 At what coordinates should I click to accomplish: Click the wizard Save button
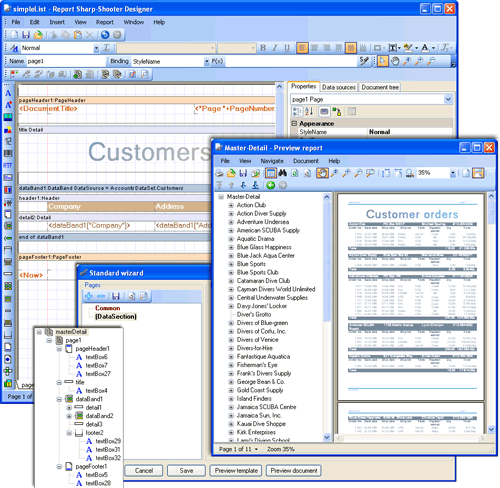[x=186, y=471]
